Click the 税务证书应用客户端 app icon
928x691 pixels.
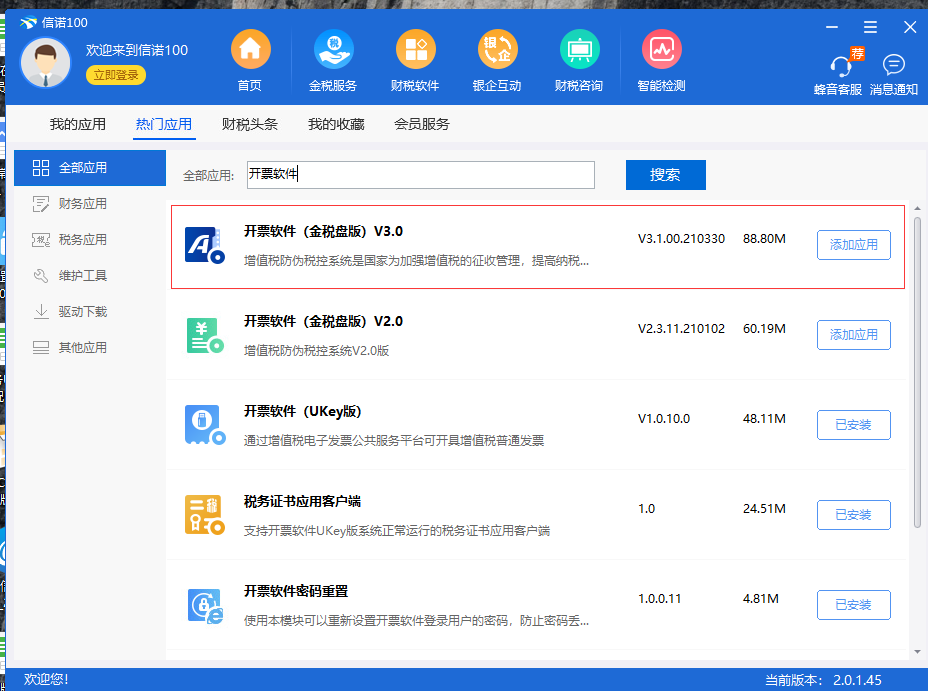coord(205,515)
